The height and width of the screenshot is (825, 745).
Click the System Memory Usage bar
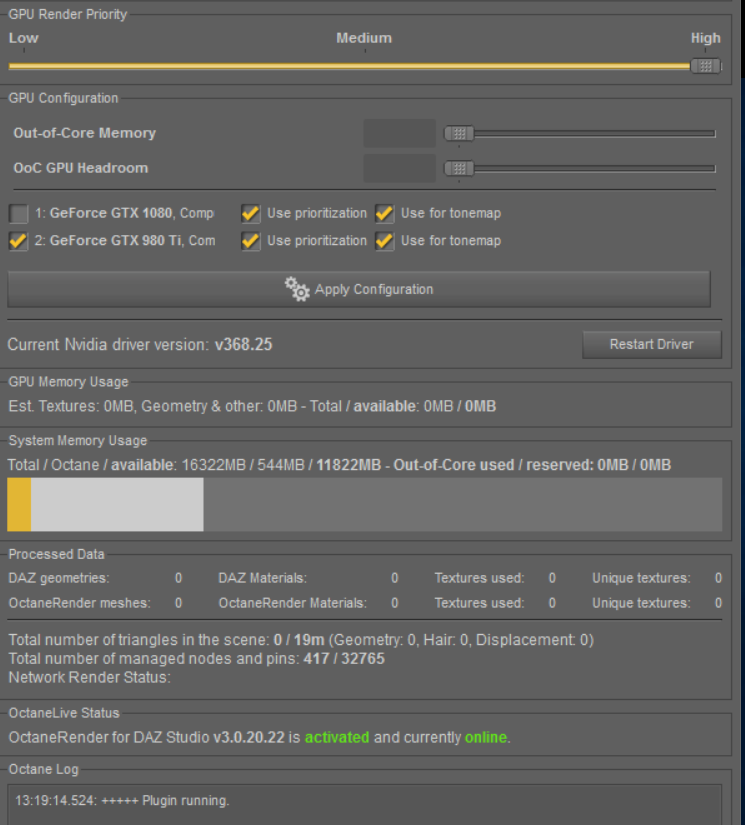click(x=365, y=505)
